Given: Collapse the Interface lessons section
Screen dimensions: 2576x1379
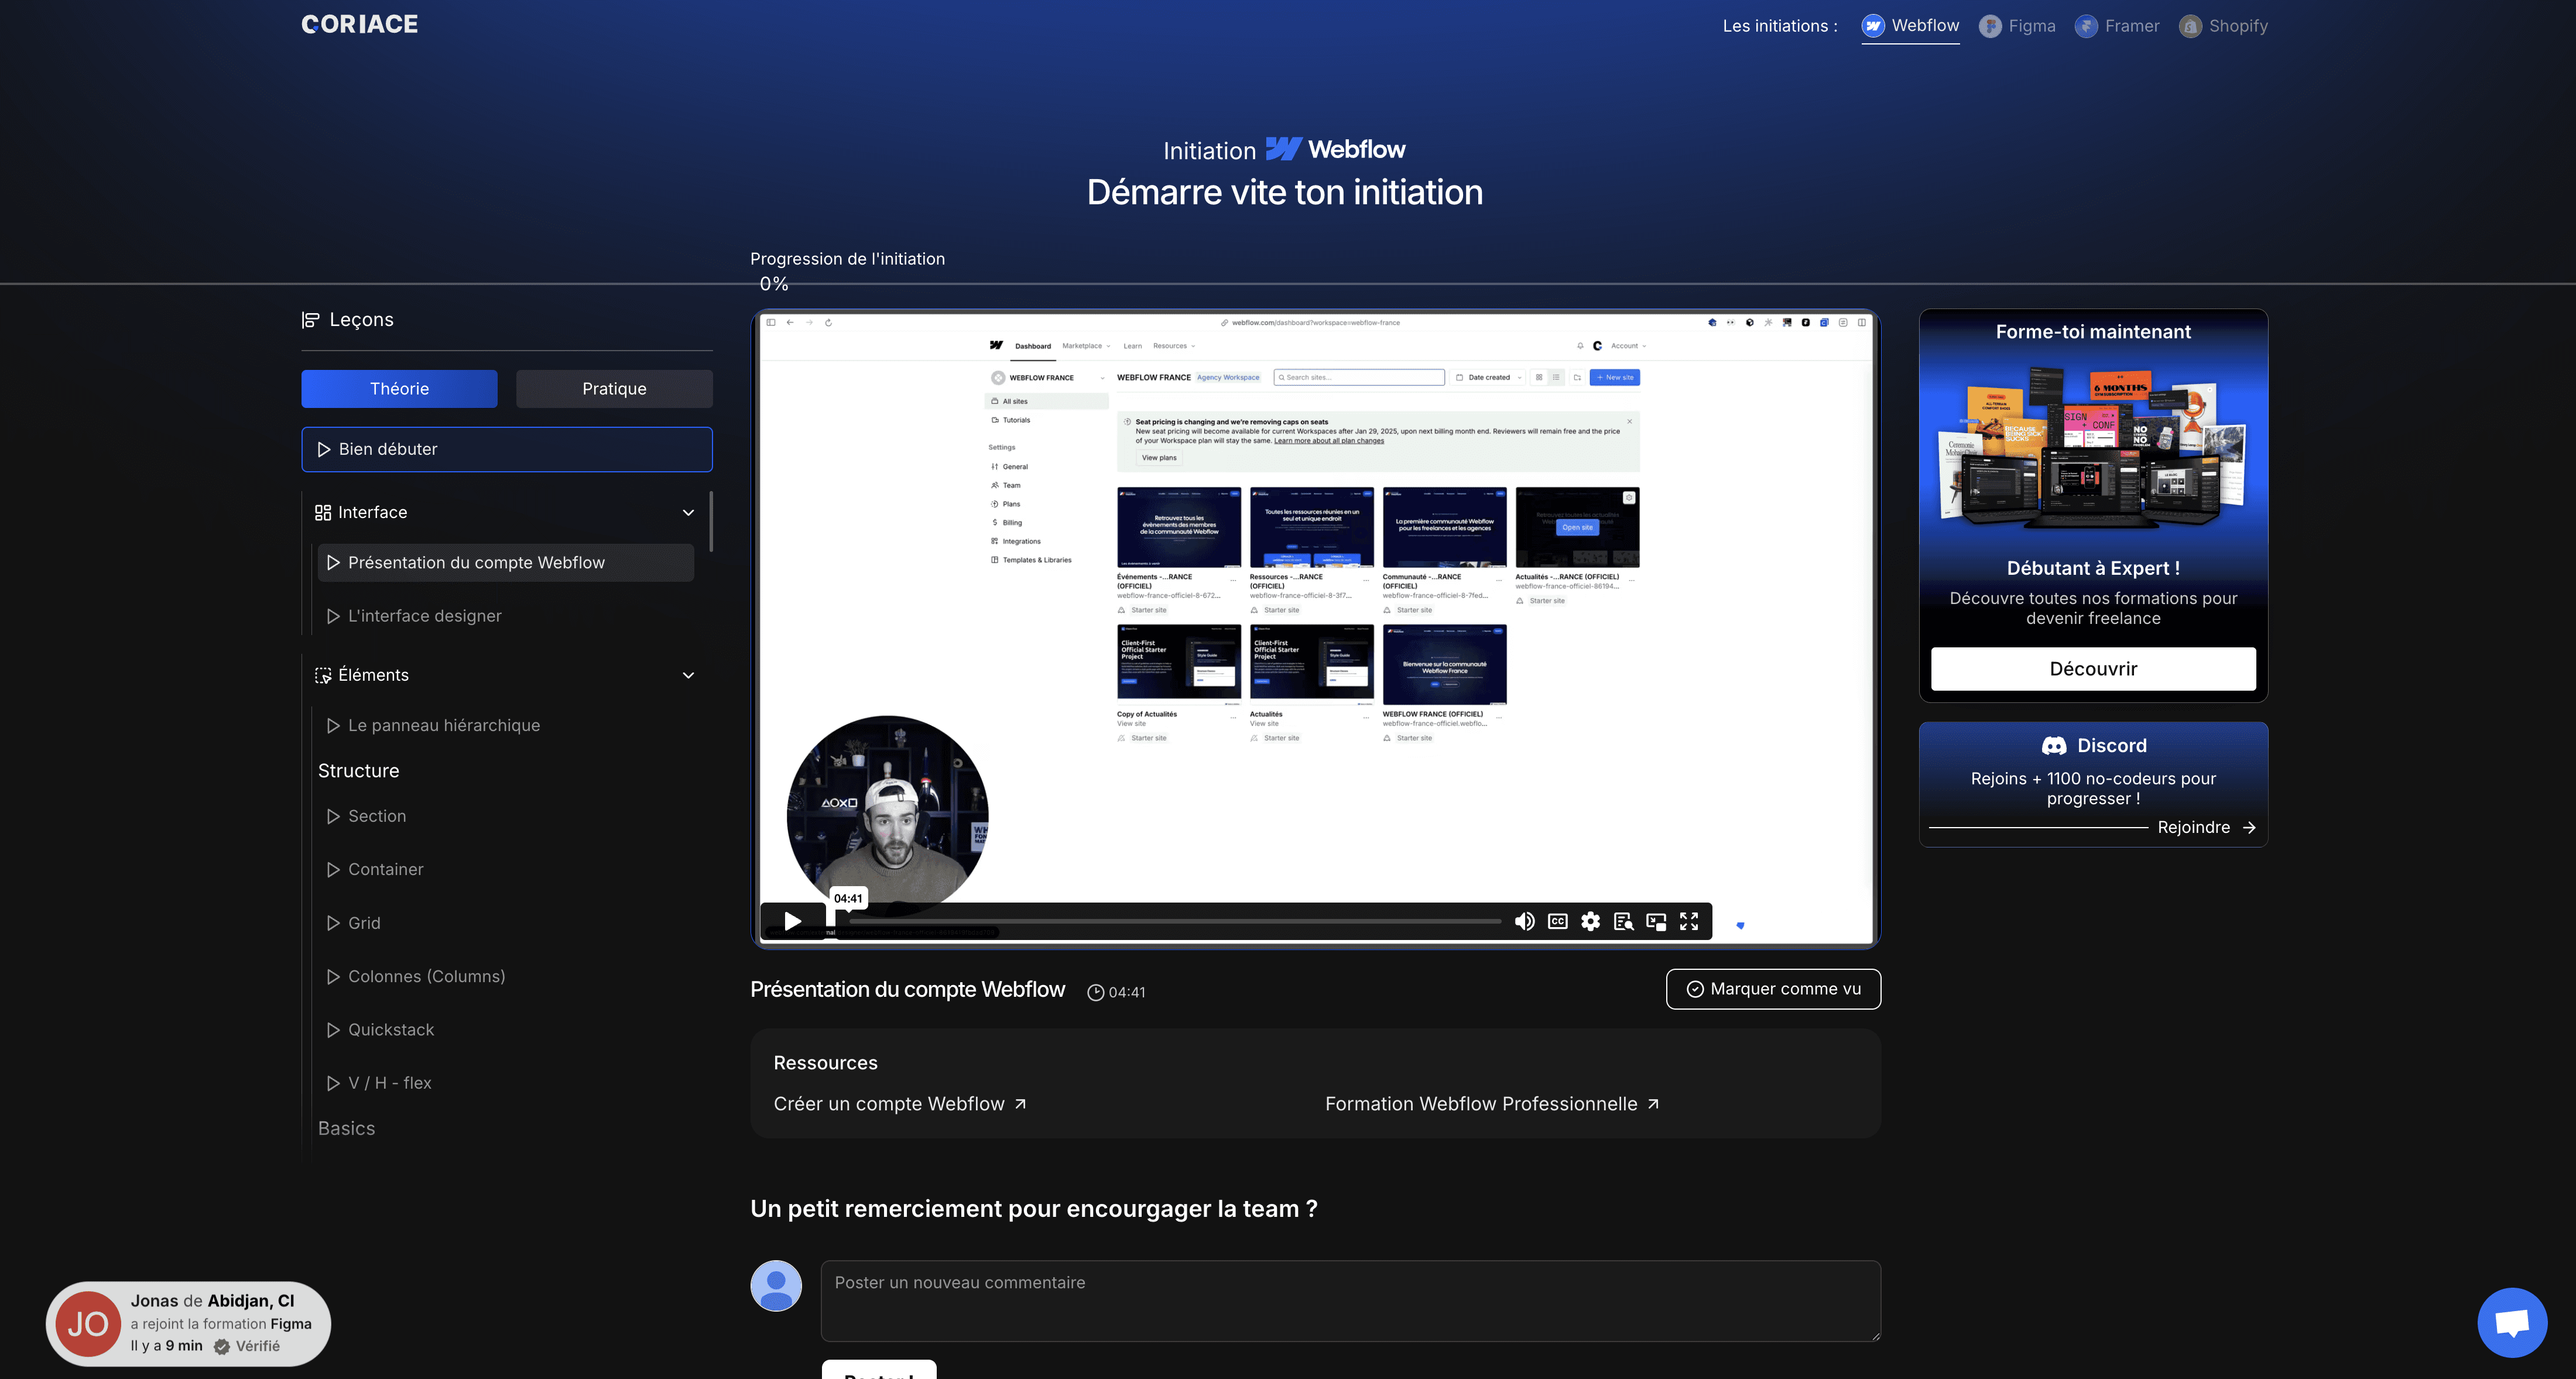Looking at the screenshot, I should (688, 513).
